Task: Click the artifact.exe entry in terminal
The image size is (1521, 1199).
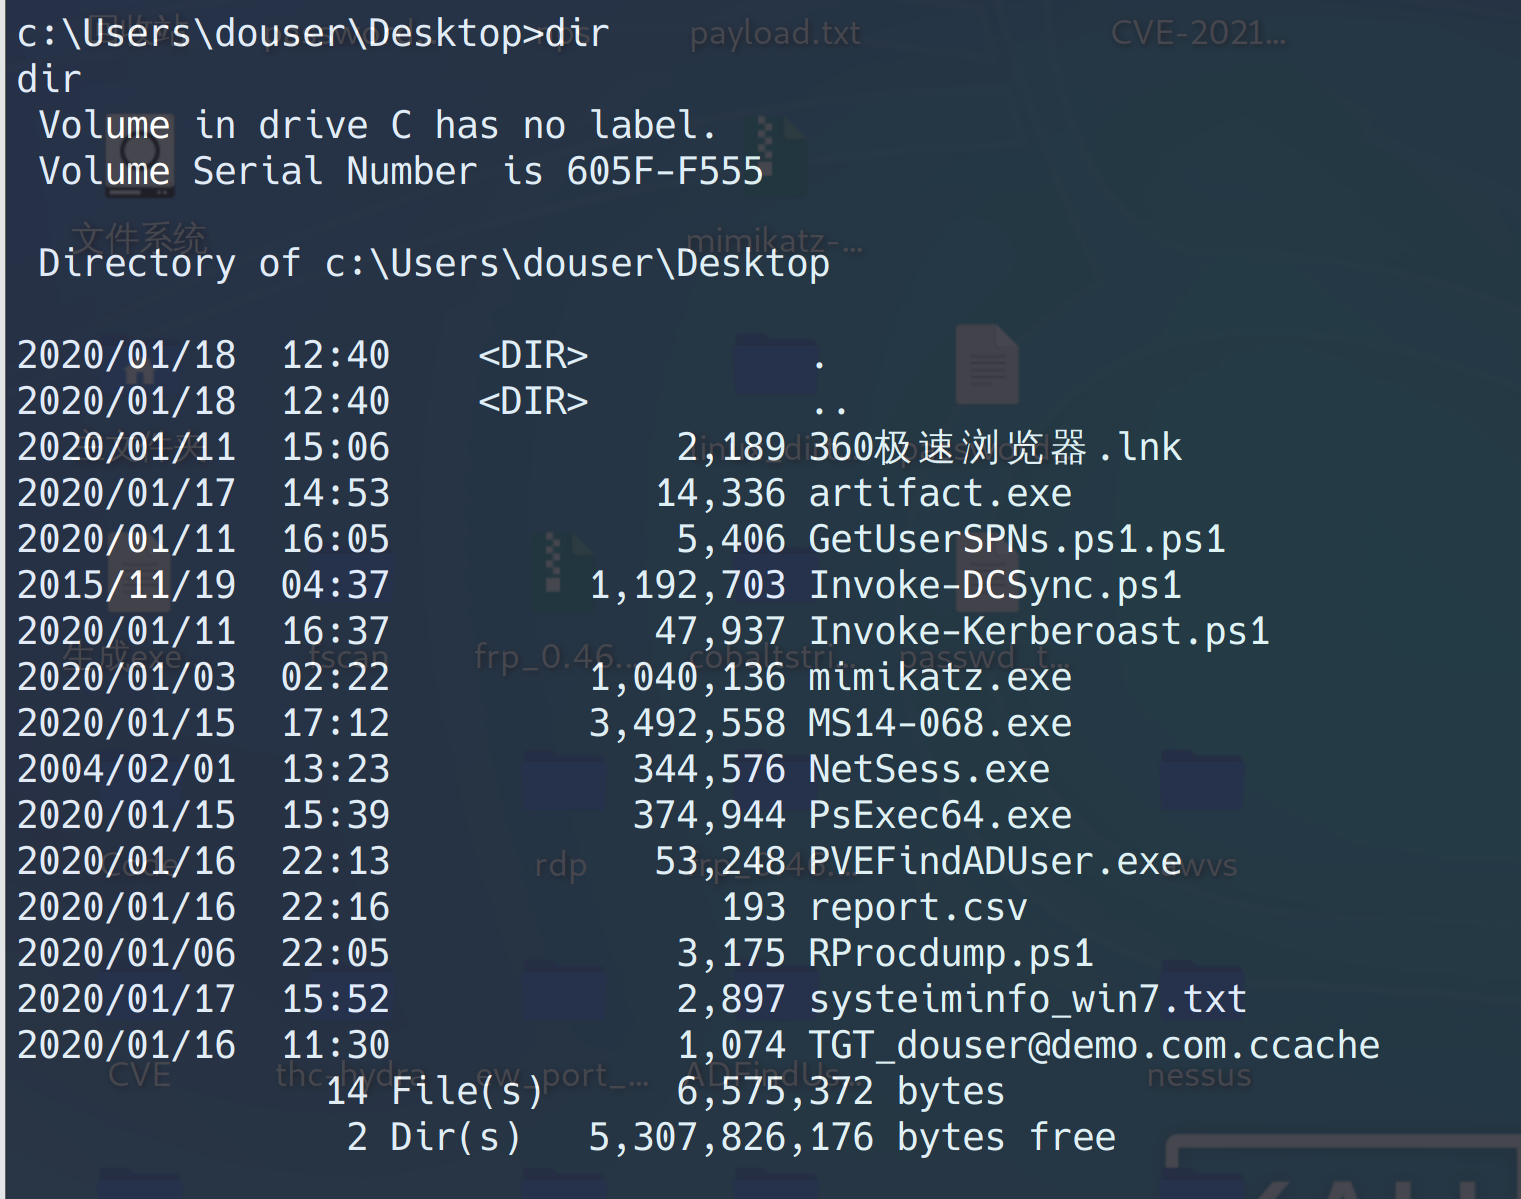Action: [939, 494]
